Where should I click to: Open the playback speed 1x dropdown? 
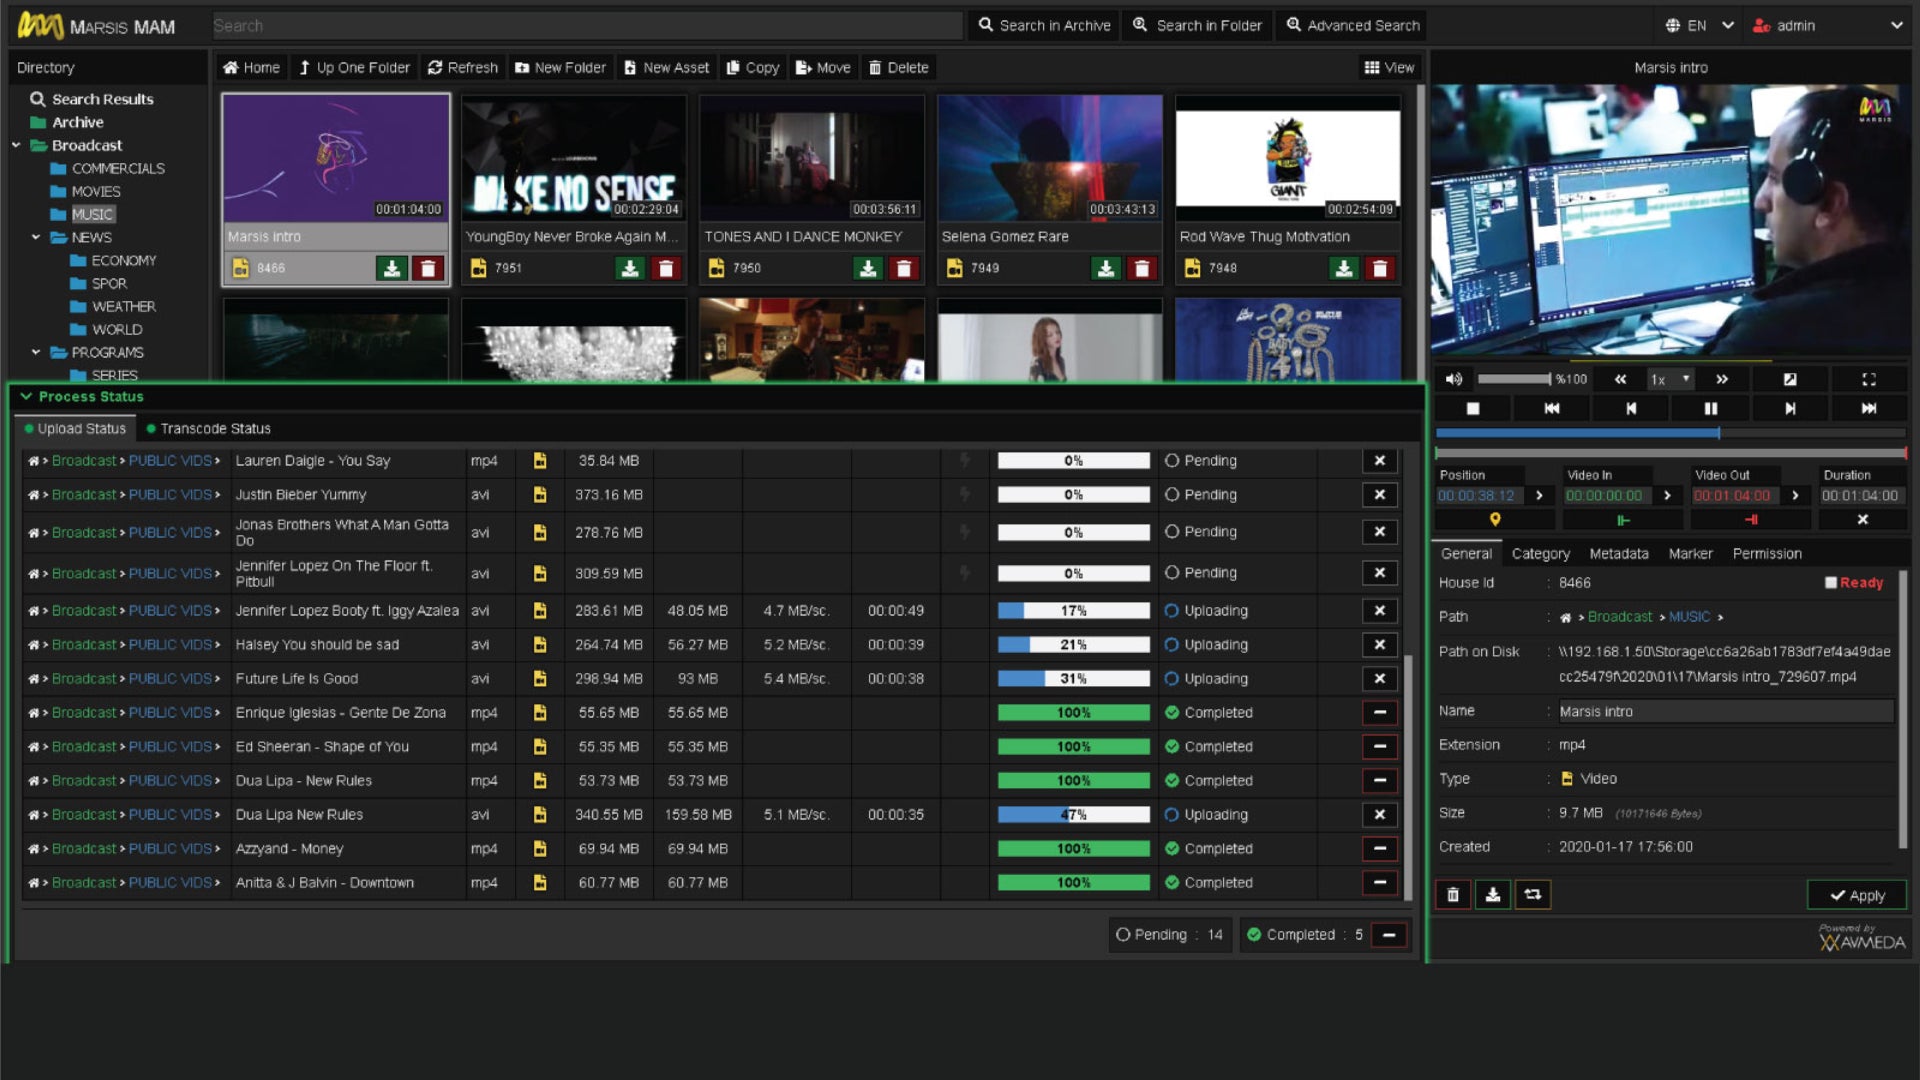[1670, 379]
